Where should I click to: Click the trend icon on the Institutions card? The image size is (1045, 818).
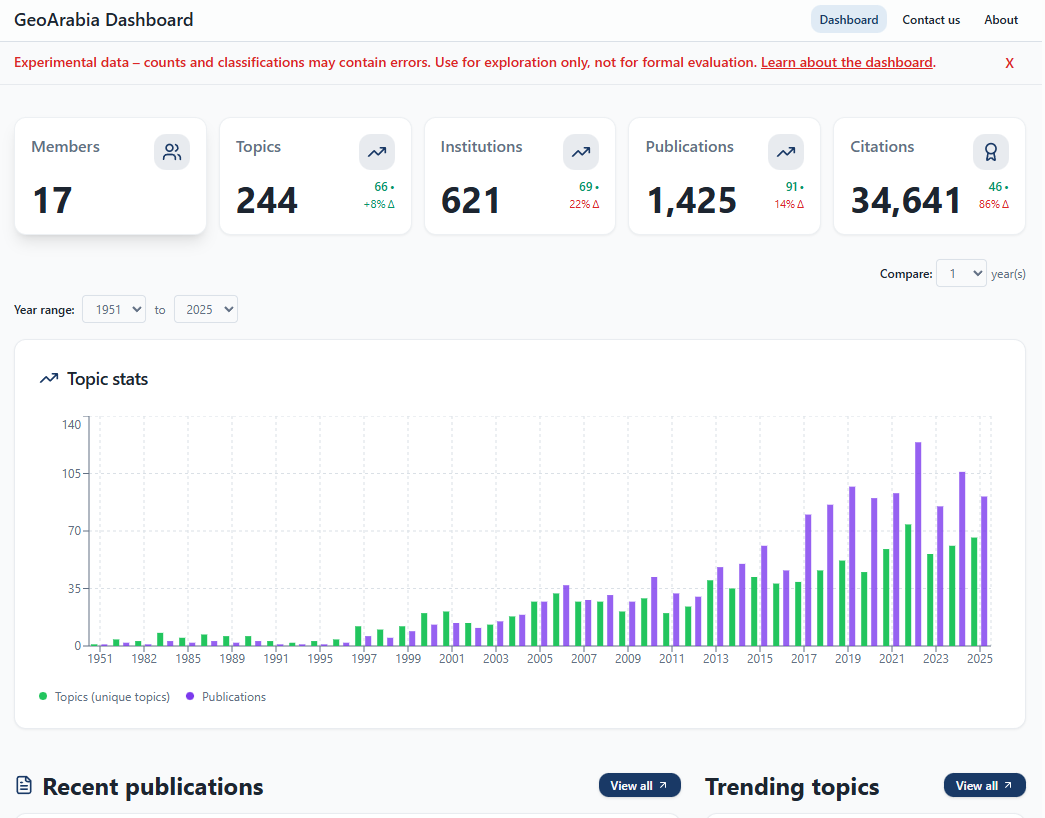581,151
